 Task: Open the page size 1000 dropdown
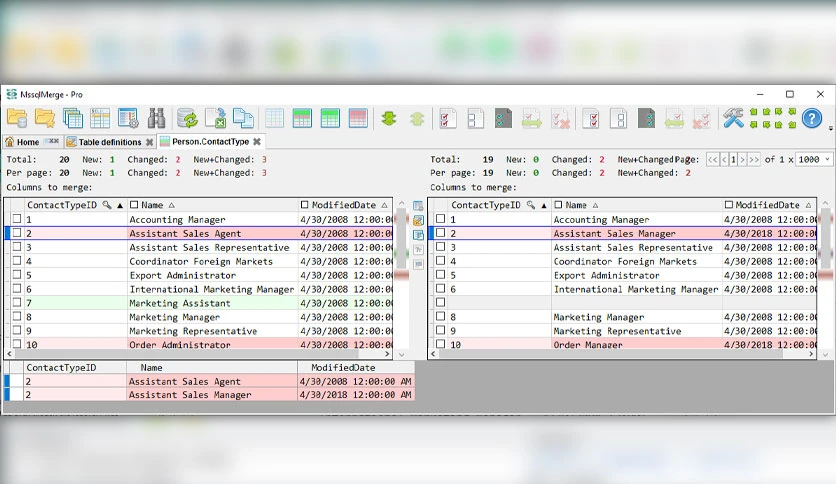[x=814, y=159]
